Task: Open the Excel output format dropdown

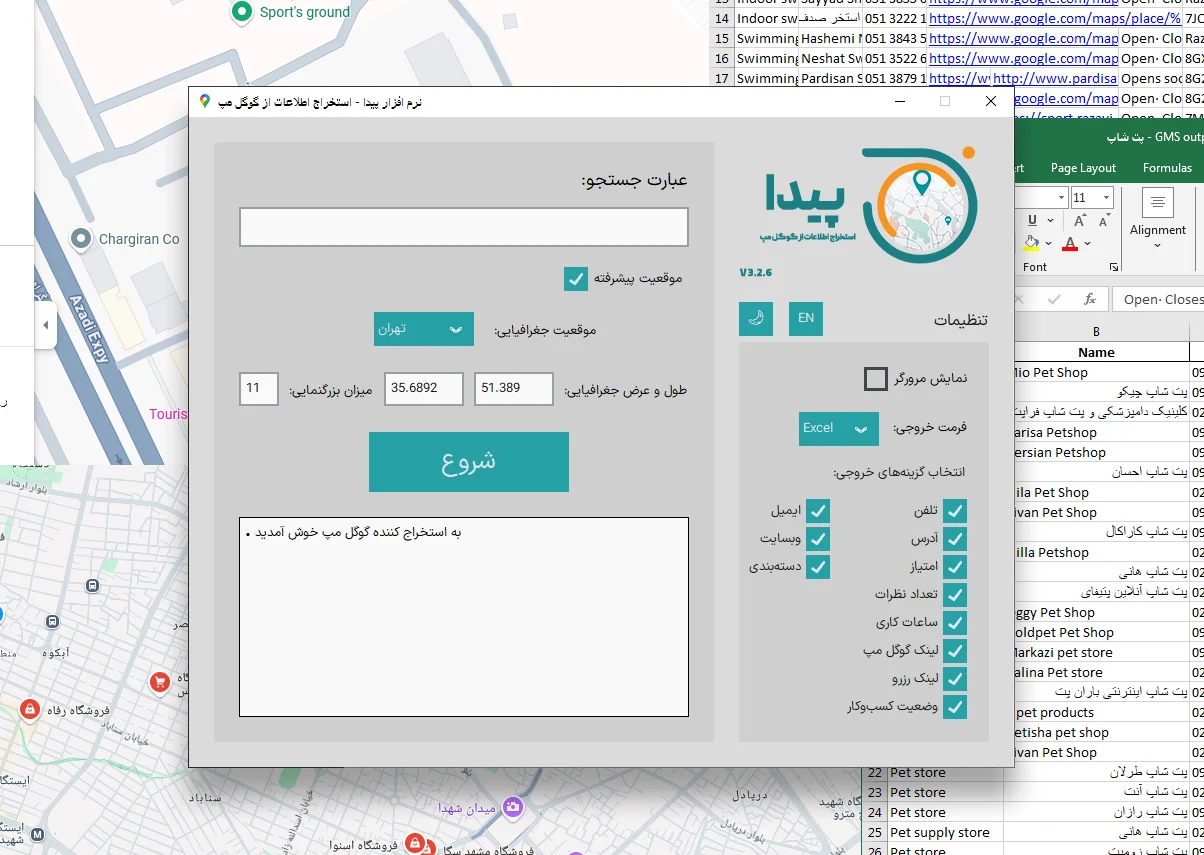Action: 838,428
